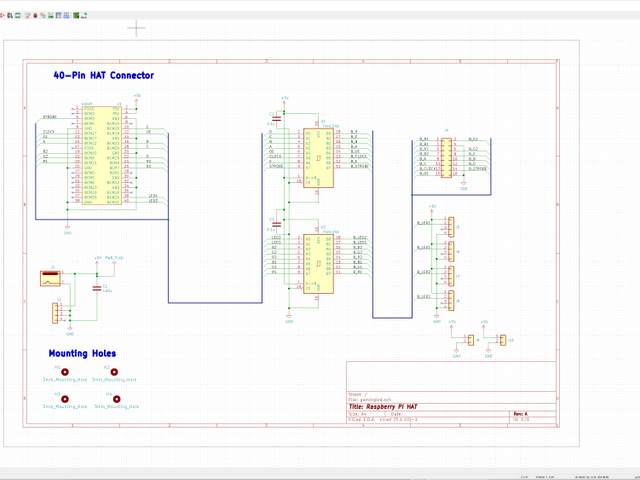Click the "40-Pin HAT Connector" text label
The image size is (640, 480).
click(x=103, y=75)
